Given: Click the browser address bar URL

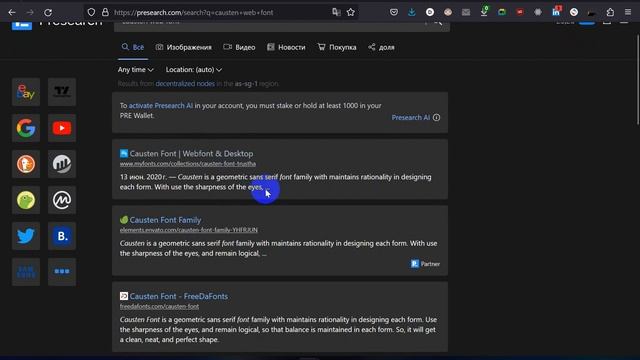Looking at the screenshot, I should [193, 13].
